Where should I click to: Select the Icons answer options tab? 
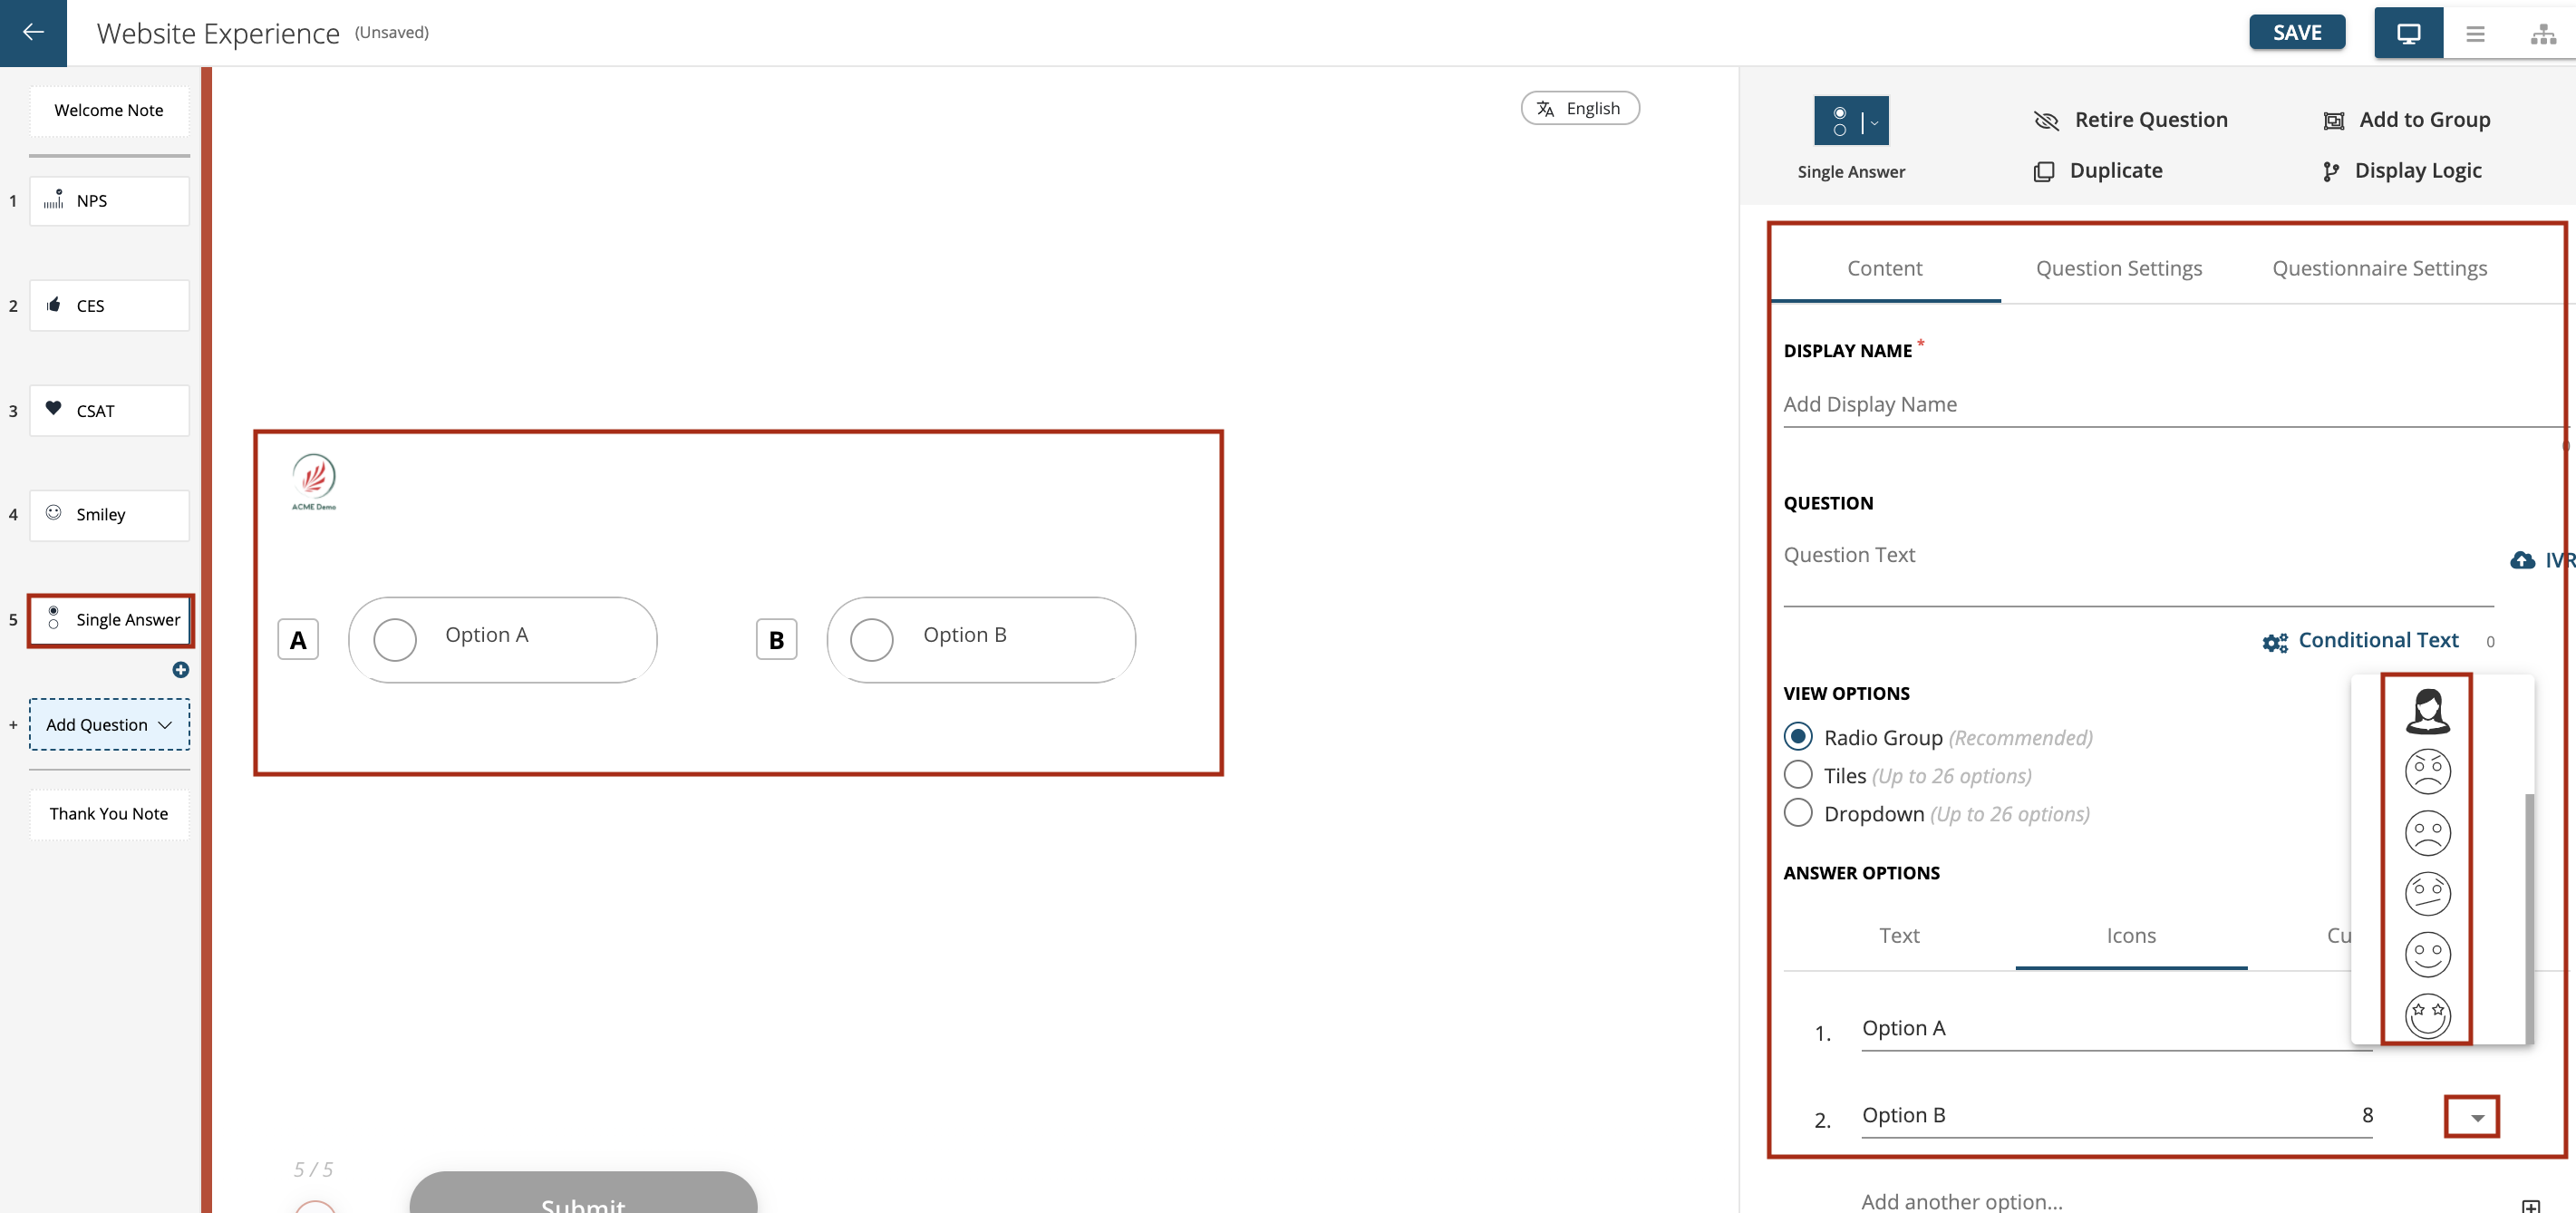(2130, 935)
